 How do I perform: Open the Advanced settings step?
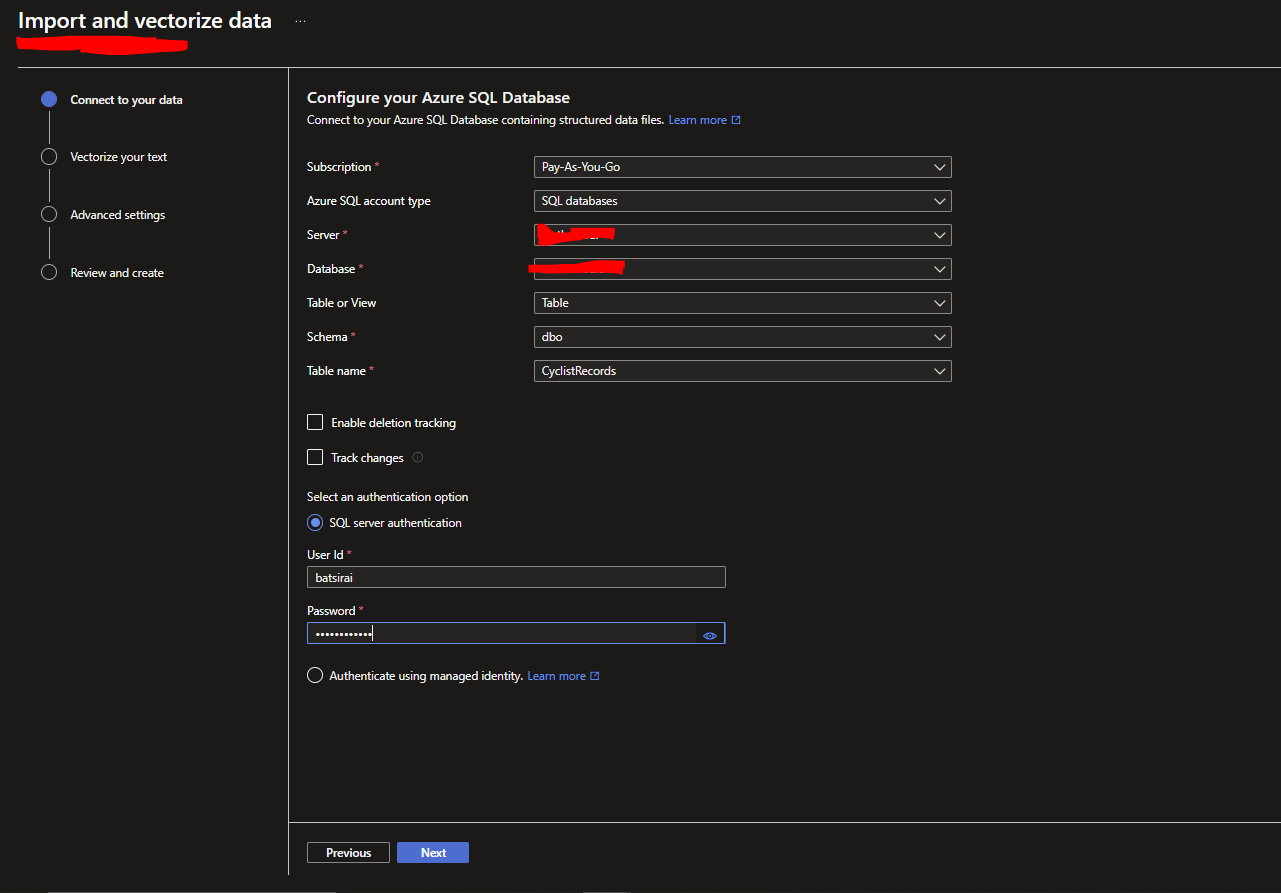[x=118, y=215]
